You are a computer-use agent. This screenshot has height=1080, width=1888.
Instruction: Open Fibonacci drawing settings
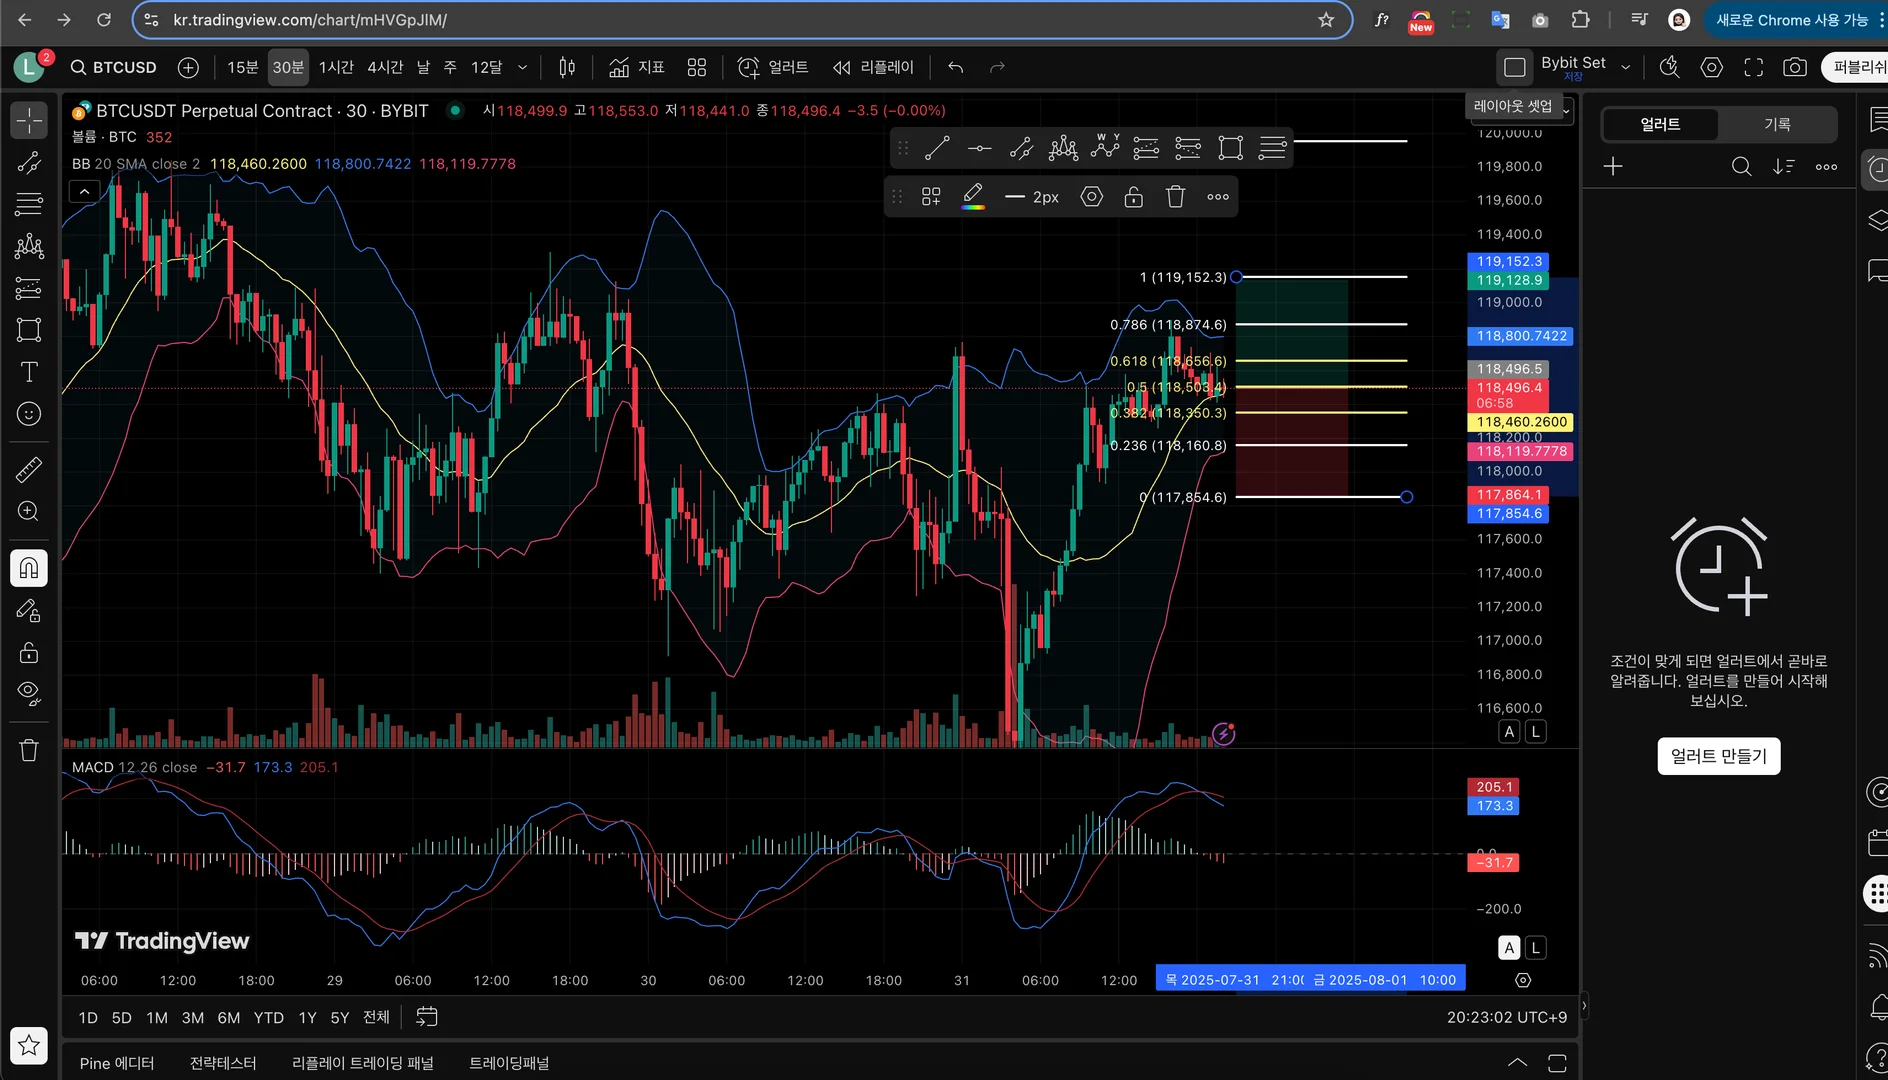[1092, 197]
